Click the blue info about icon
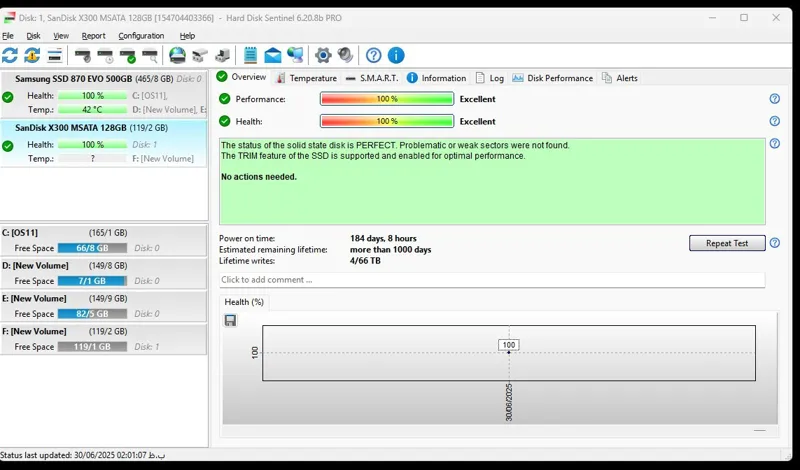Viewport: 800px width, 470px height. [x=396, y=55]
